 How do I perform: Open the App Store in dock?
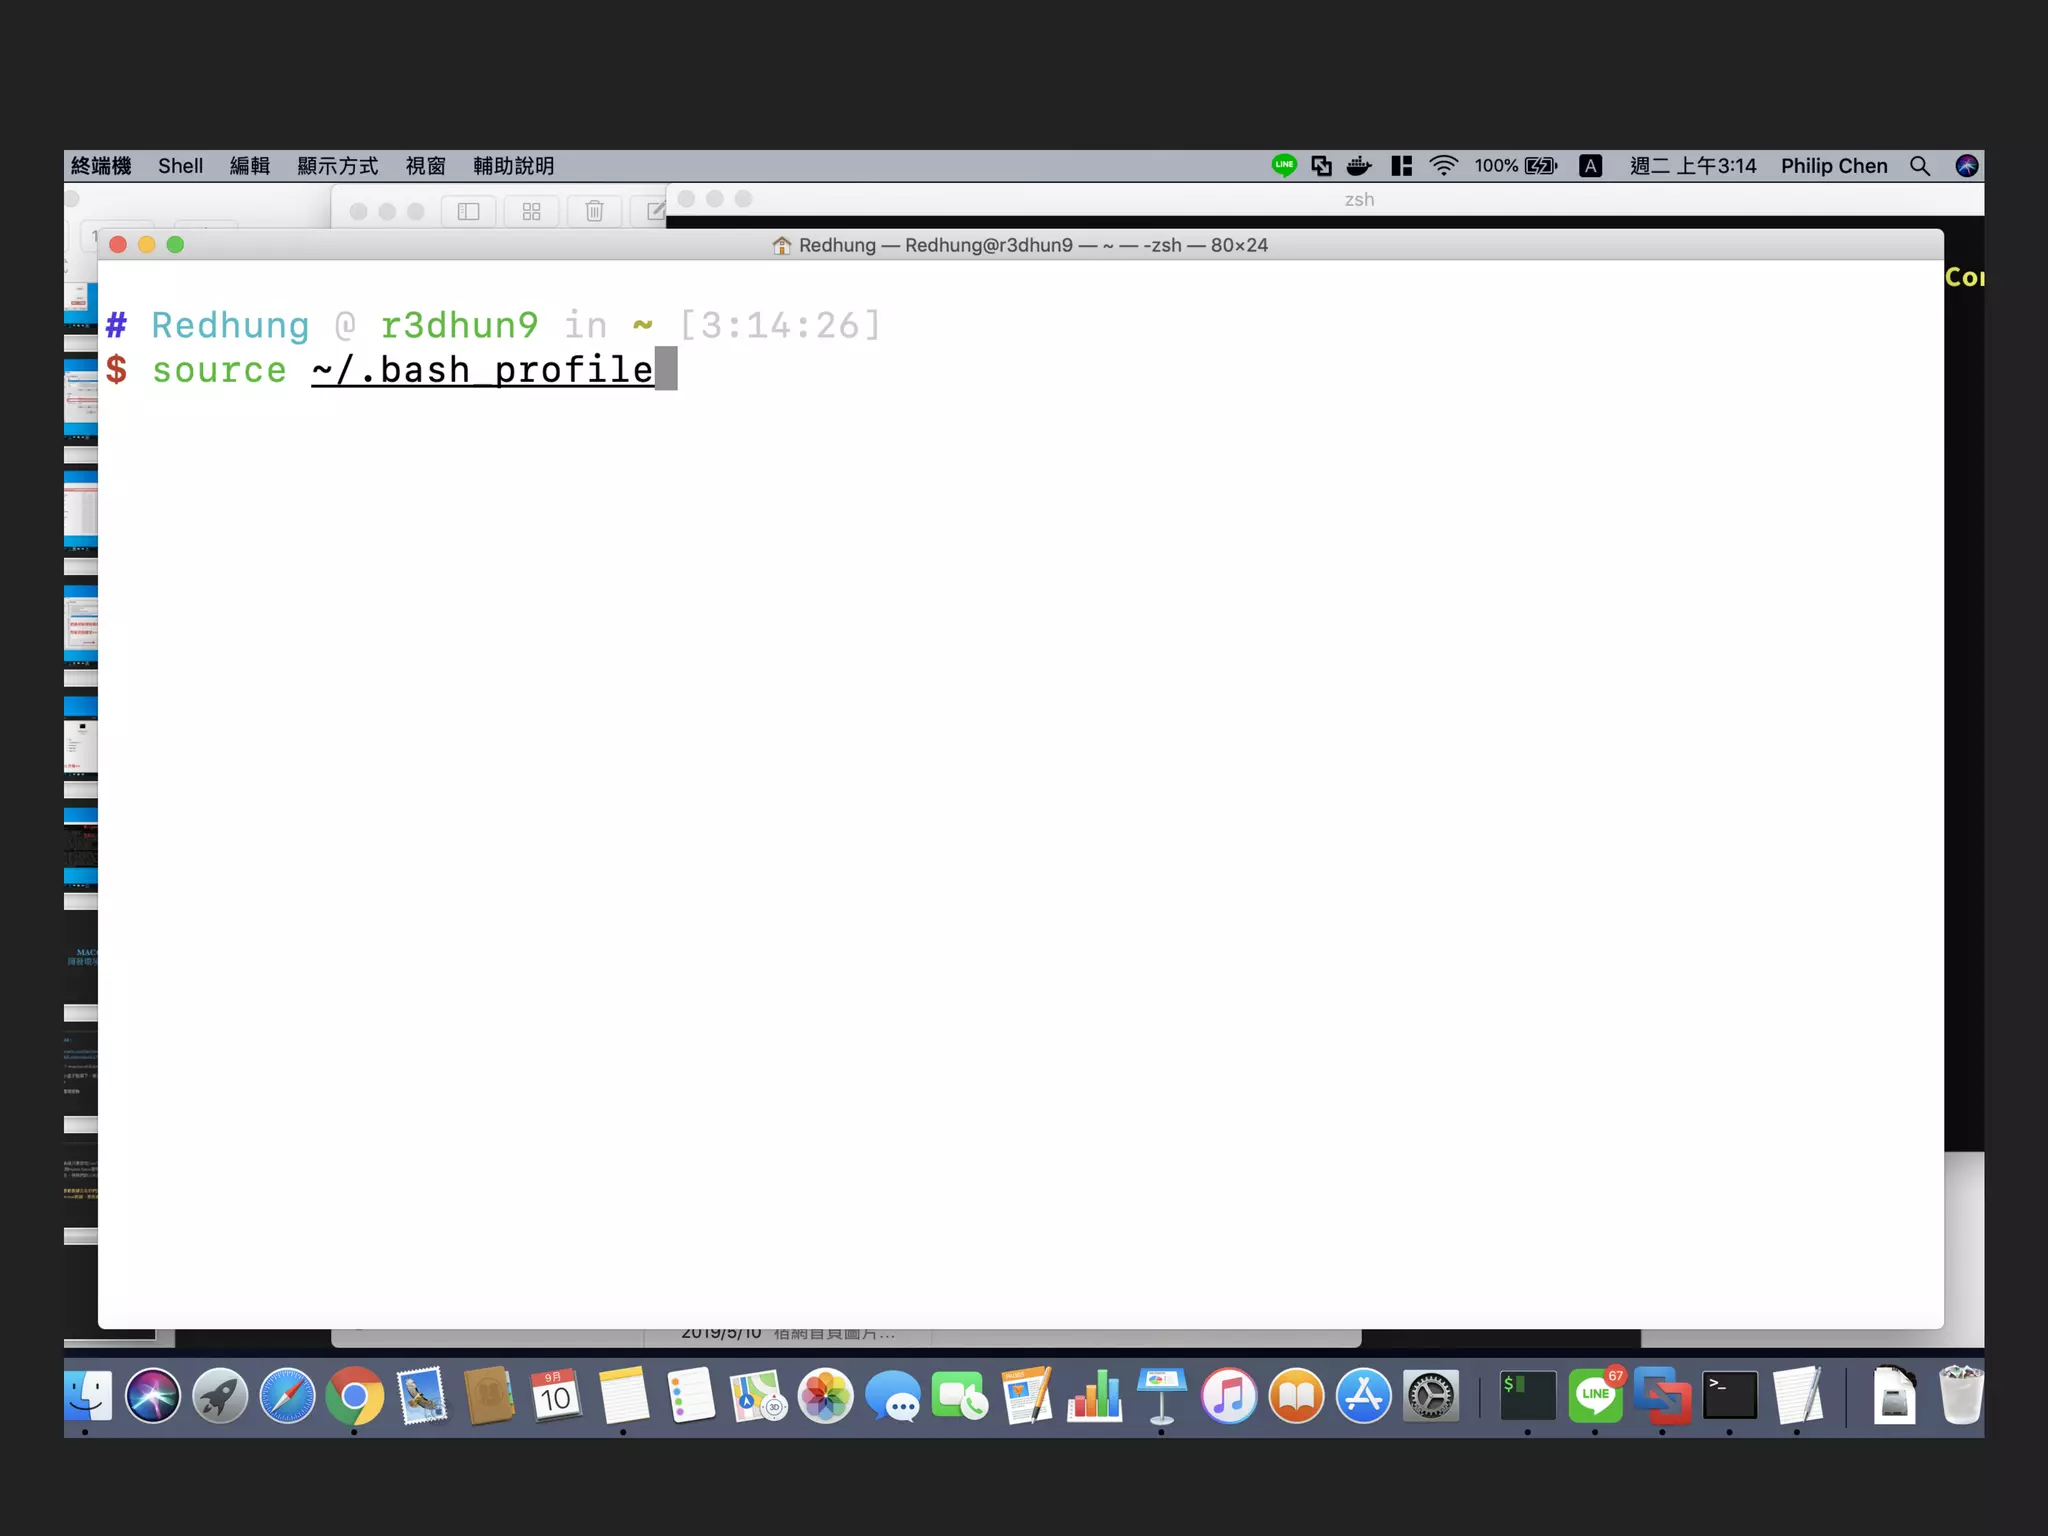(1363, 1396)
